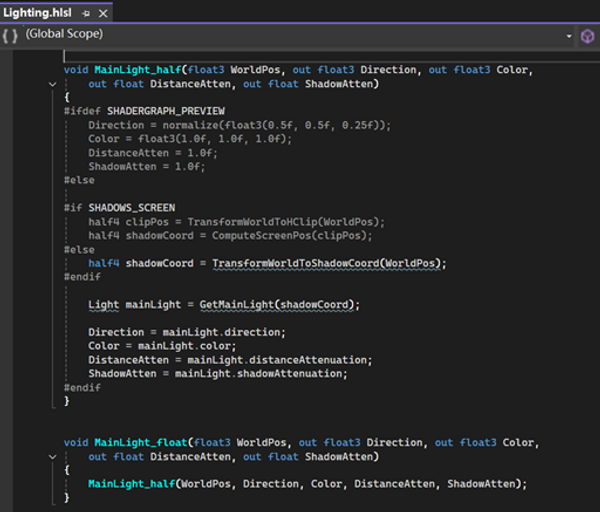
Task: Click the SHADOWS_SCREEN macro name
Action: point(132,208)
